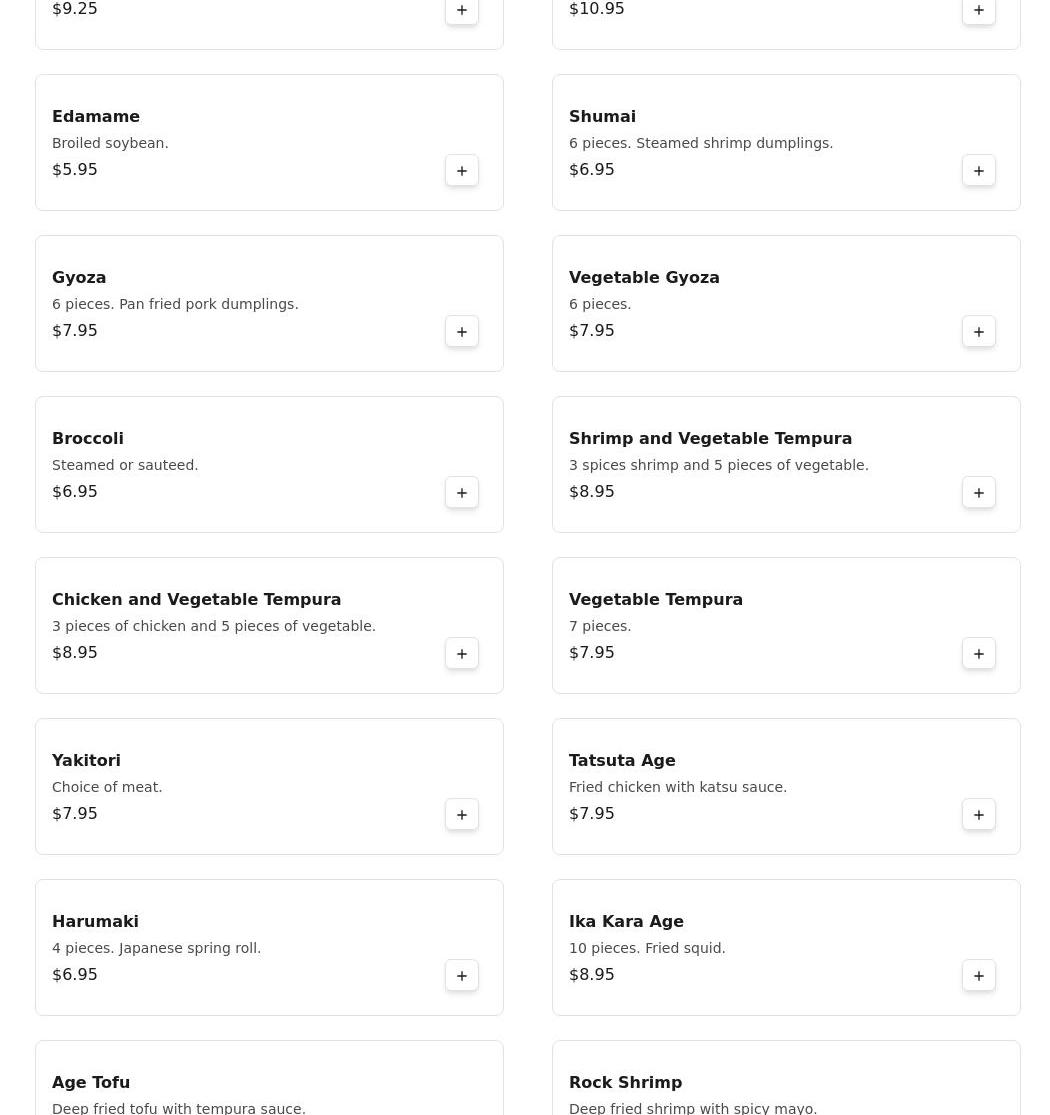Screen dimensions: 1050x1115
Task: Add the $10.95 item at top
Action: point(979,11)
